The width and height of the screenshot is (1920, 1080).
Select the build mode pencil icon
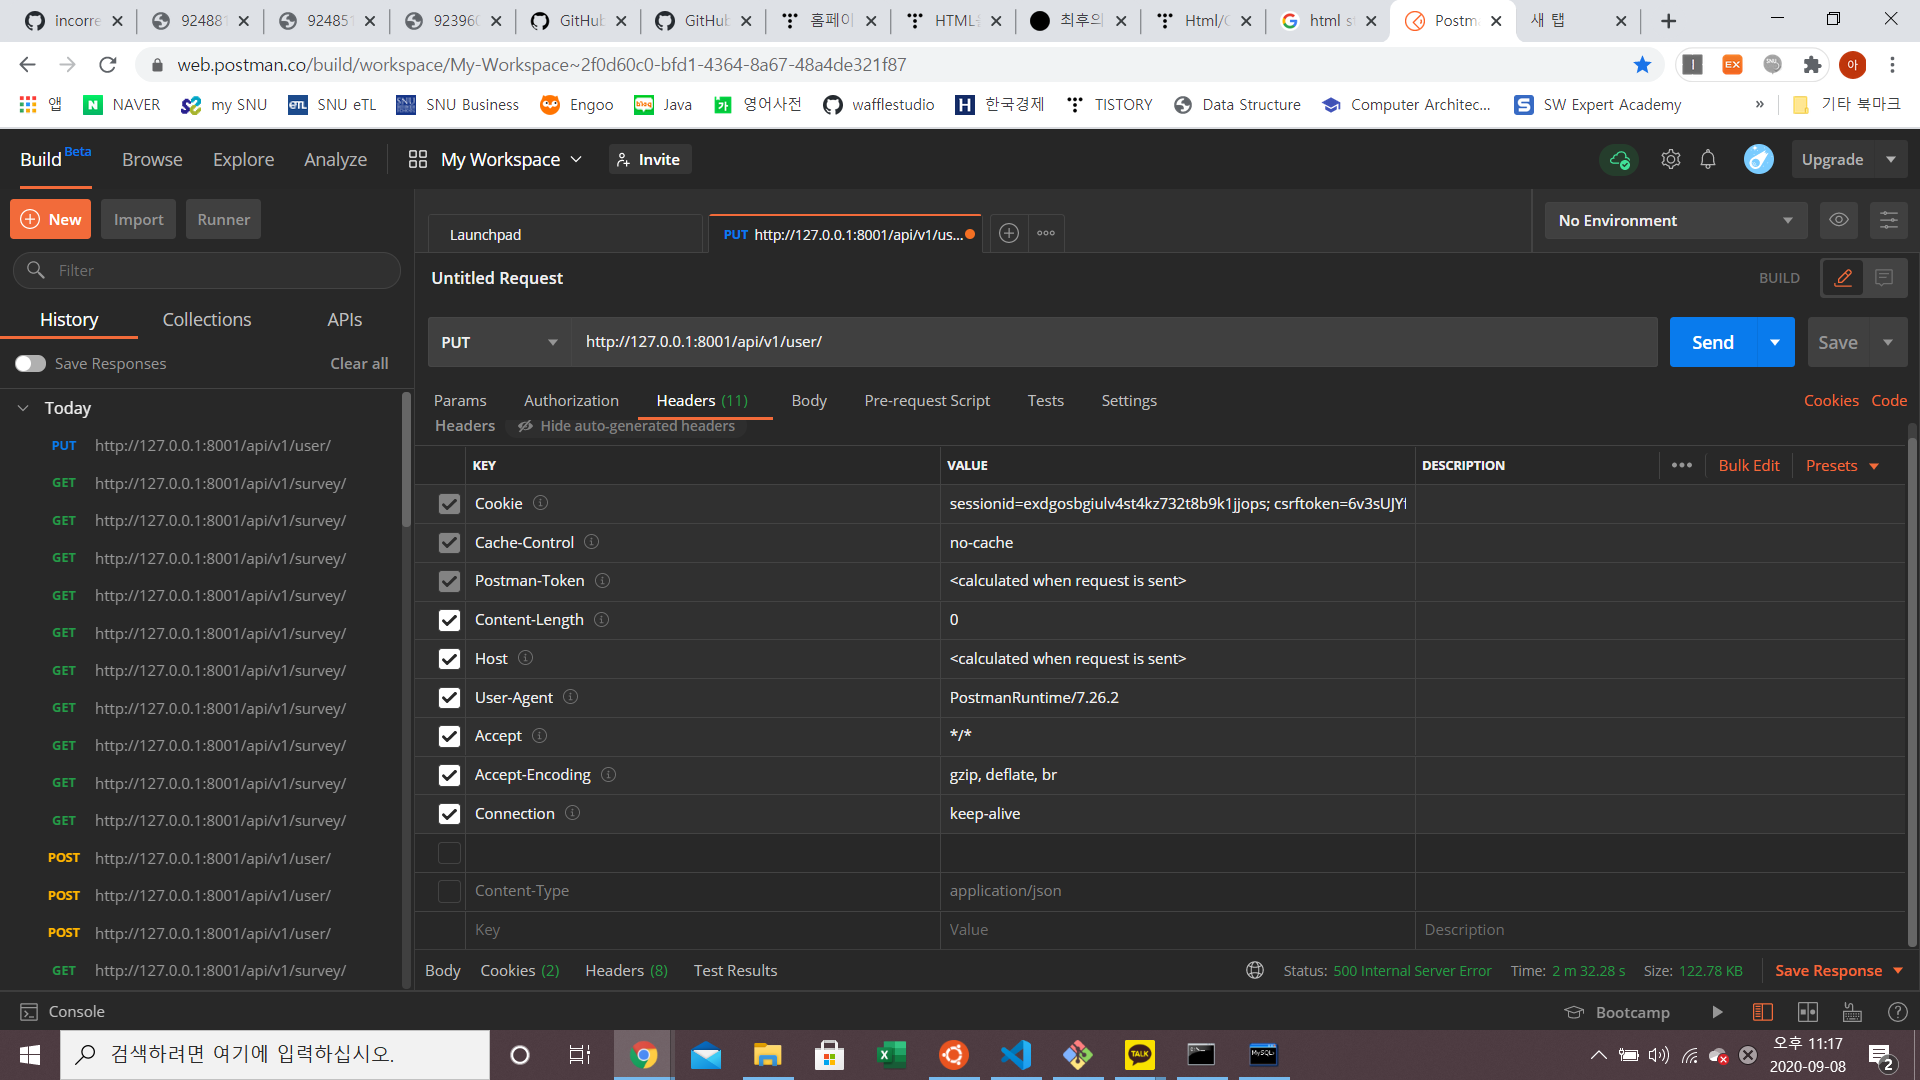(x=1843, y=278)
